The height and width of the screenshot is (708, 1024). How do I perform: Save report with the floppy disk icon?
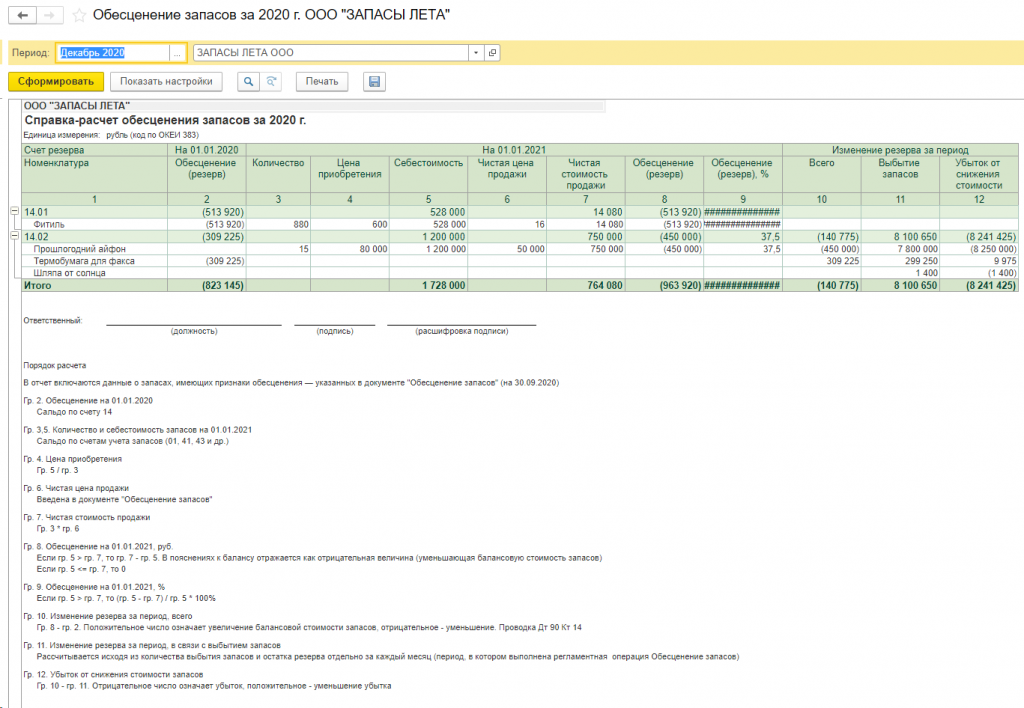374,82
